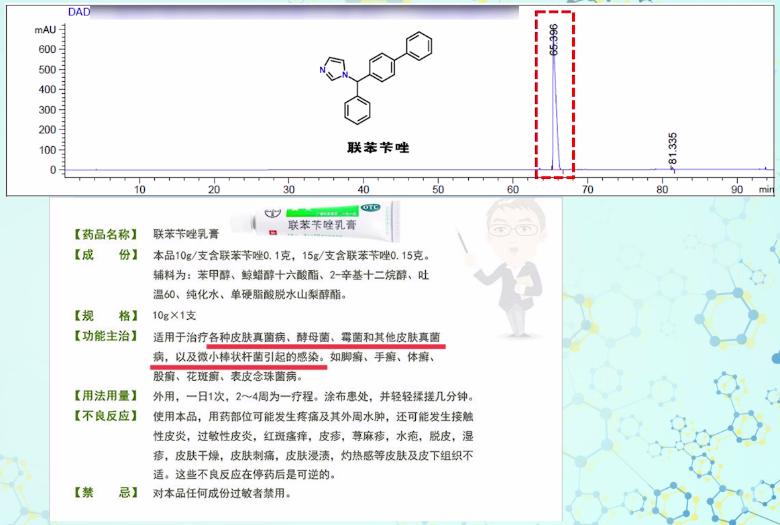This screenshot has width=780, height=525.
Task: Click the OTC badge on the ointment tube
Action: point(370,208)
